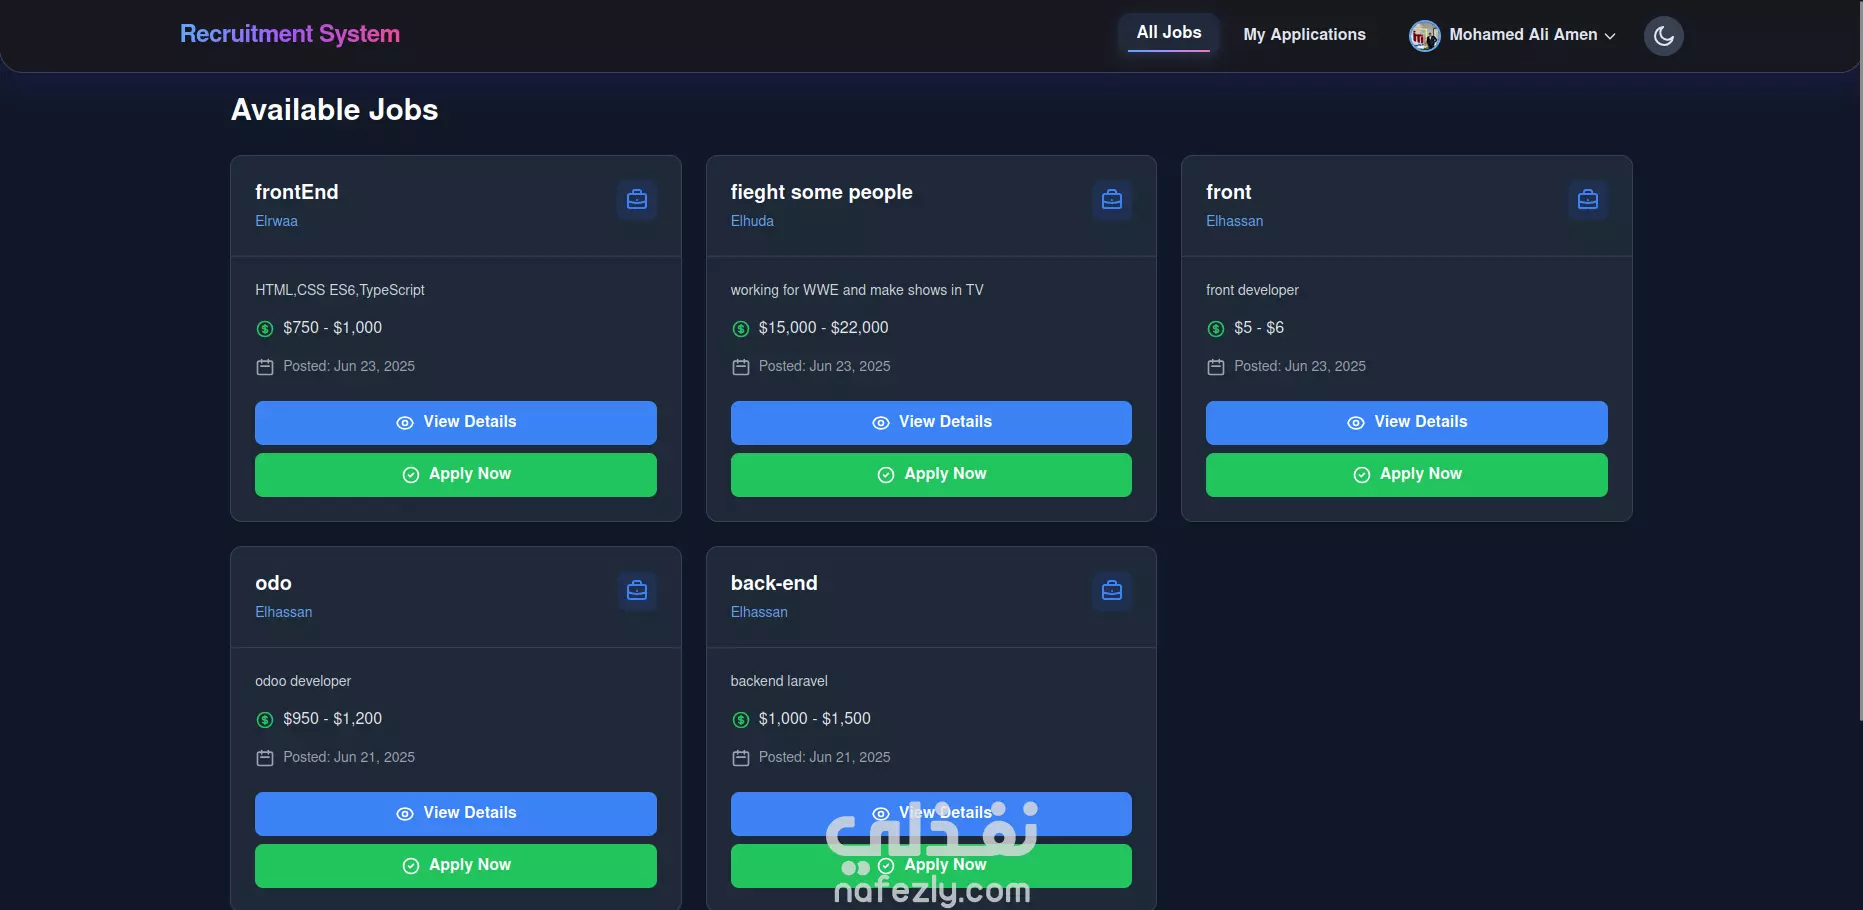Viewport: 1863px width, 910px height.
Task: Select the odo job title
Action: [273, 583]
